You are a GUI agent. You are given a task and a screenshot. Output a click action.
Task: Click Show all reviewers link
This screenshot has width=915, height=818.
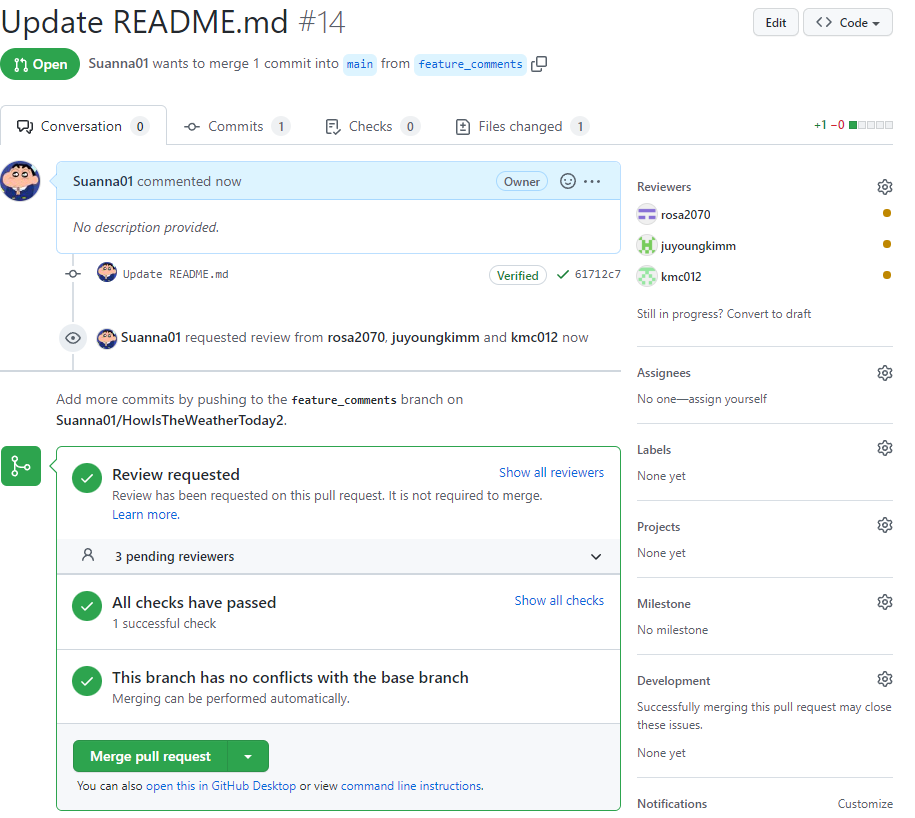tap(551, 473)
